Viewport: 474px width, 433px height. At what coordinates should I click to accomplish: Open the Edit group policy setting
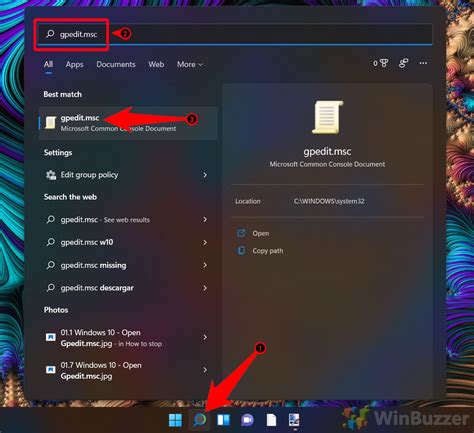pos(128,175)
